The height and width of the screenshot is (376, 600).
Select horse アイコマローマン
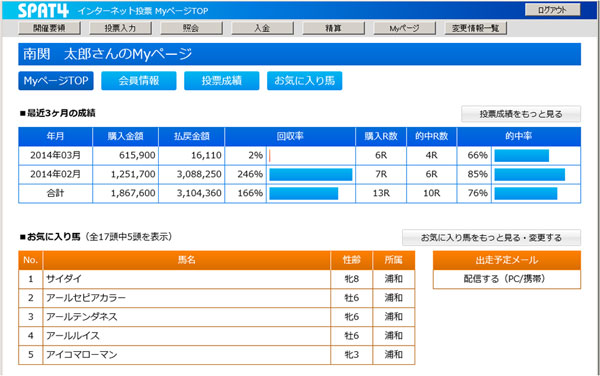tap(82, 355)
